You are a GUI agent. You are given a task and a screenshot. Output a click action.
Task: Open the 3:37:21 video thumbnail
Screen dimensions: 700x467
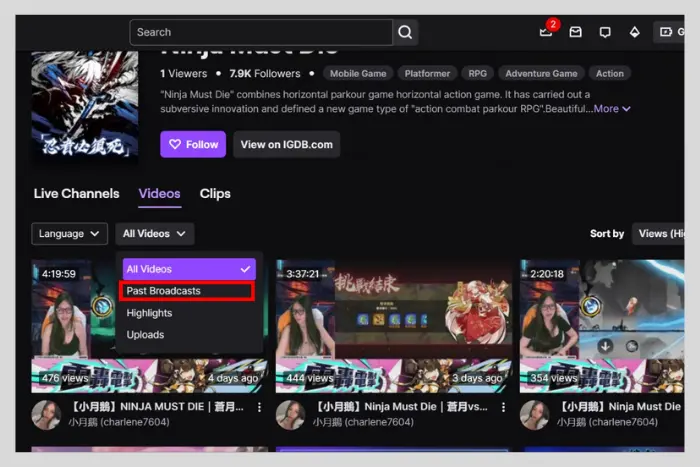(394, 326)
